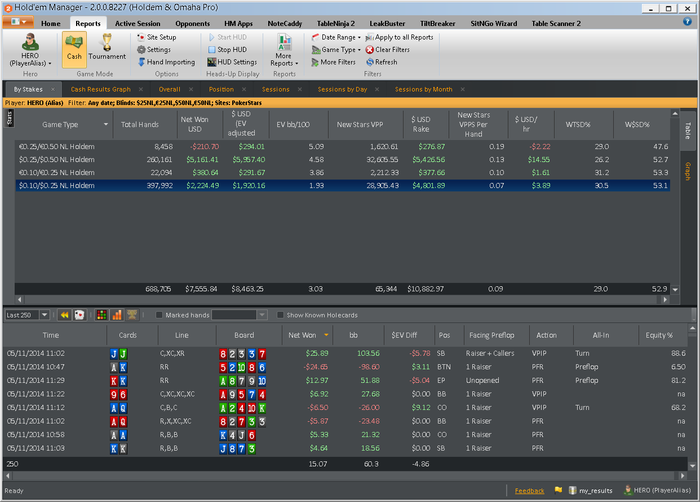Open the application menu button dropdown

click(18, 22)
